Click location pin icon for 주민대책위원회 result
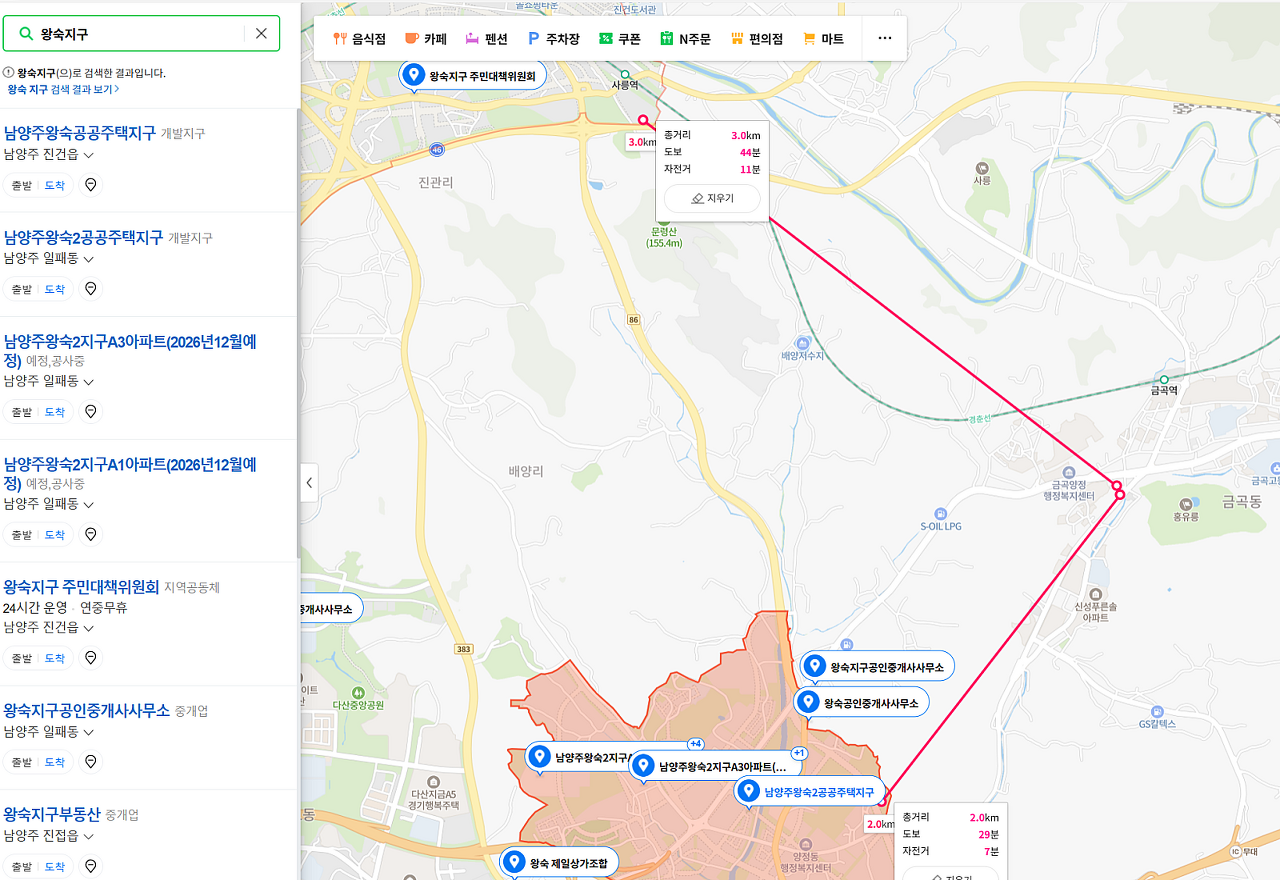 (x=91, y=658)
